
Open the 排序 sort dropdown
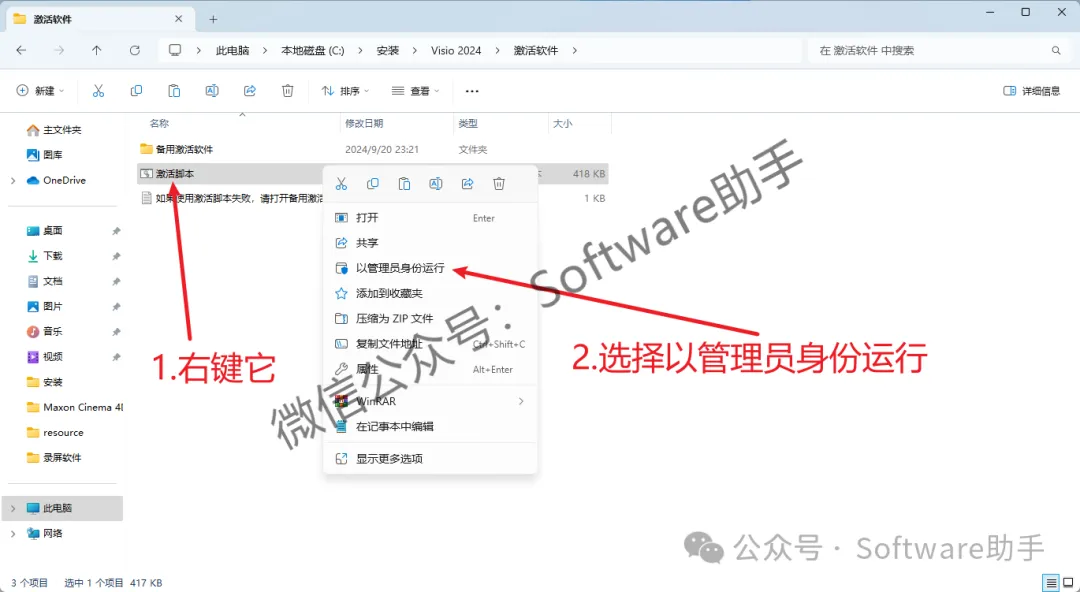[346, 91]
